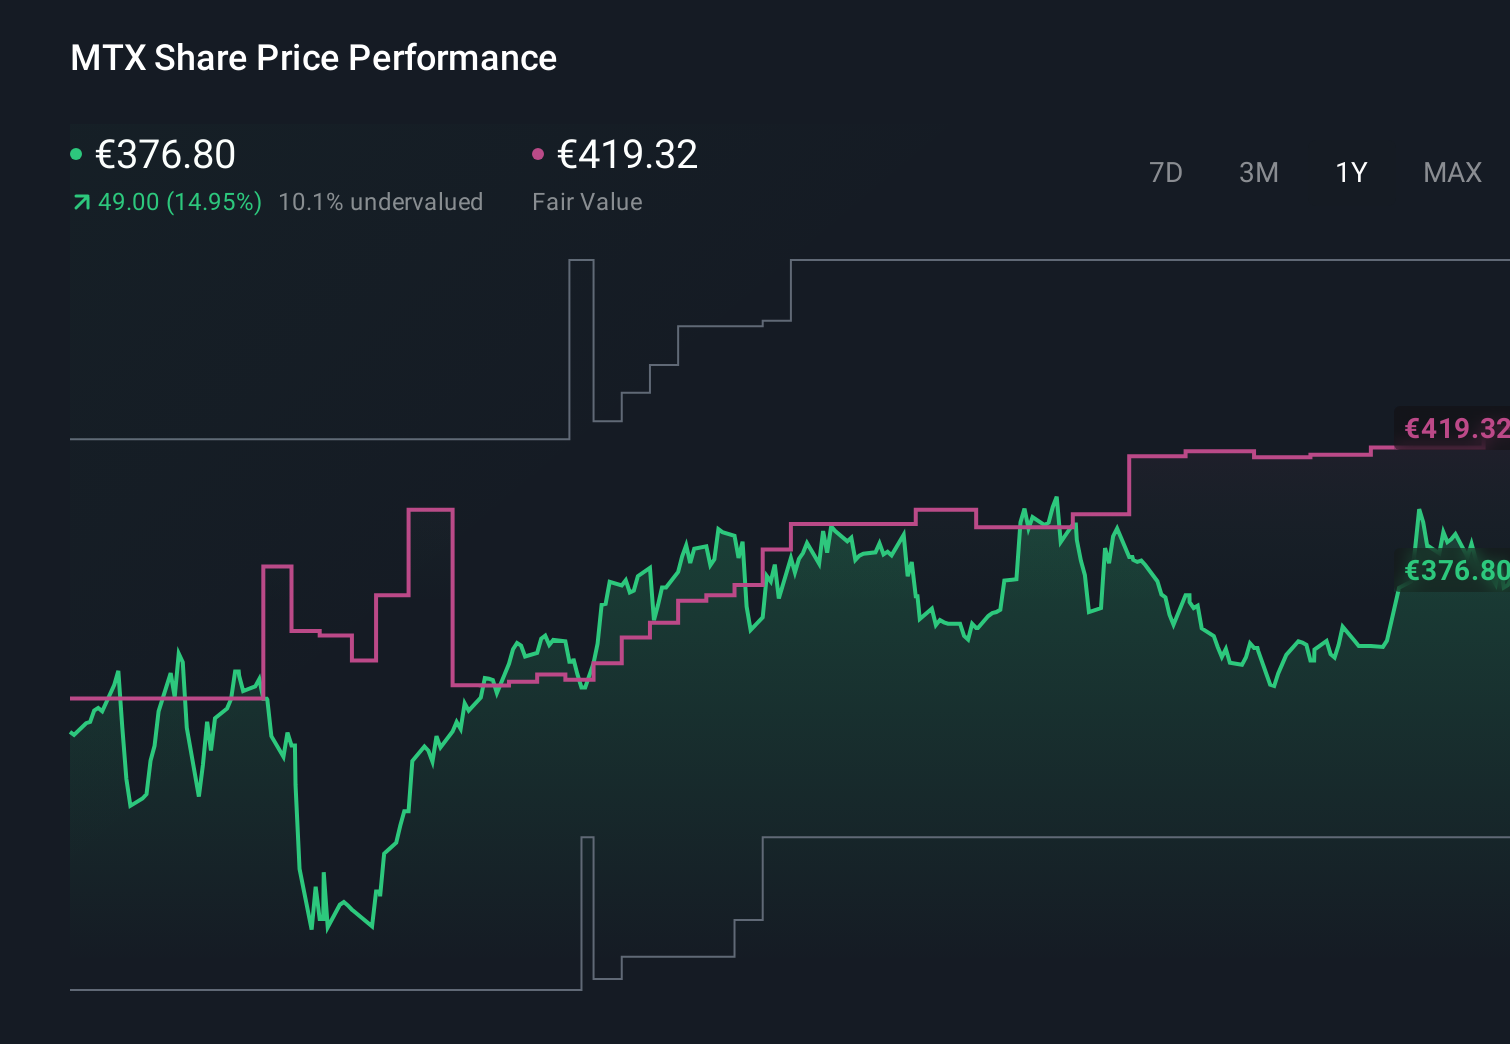Toggle the Fair Value series via its pink dot
The height and width of the screenshot is (1044, 1510).
[x=539, y=153]
